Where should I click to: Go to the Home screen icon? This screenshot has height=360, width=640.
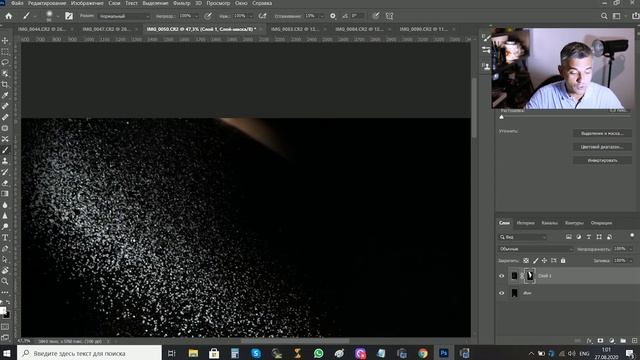(x=9, y=16)
